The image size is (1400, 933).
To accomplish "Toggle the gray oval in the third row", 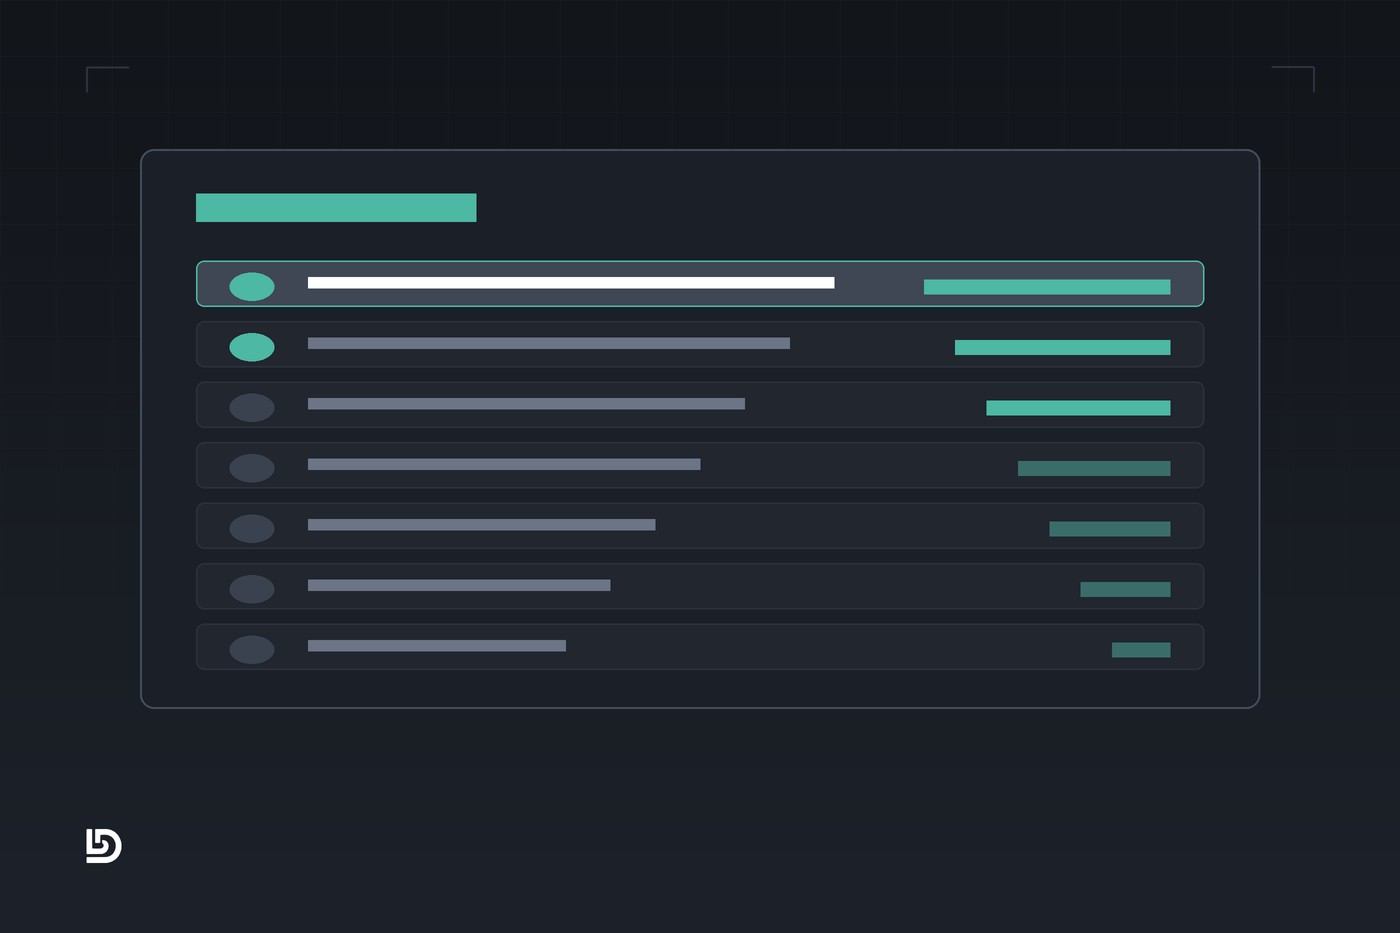I will click(252, 407).
